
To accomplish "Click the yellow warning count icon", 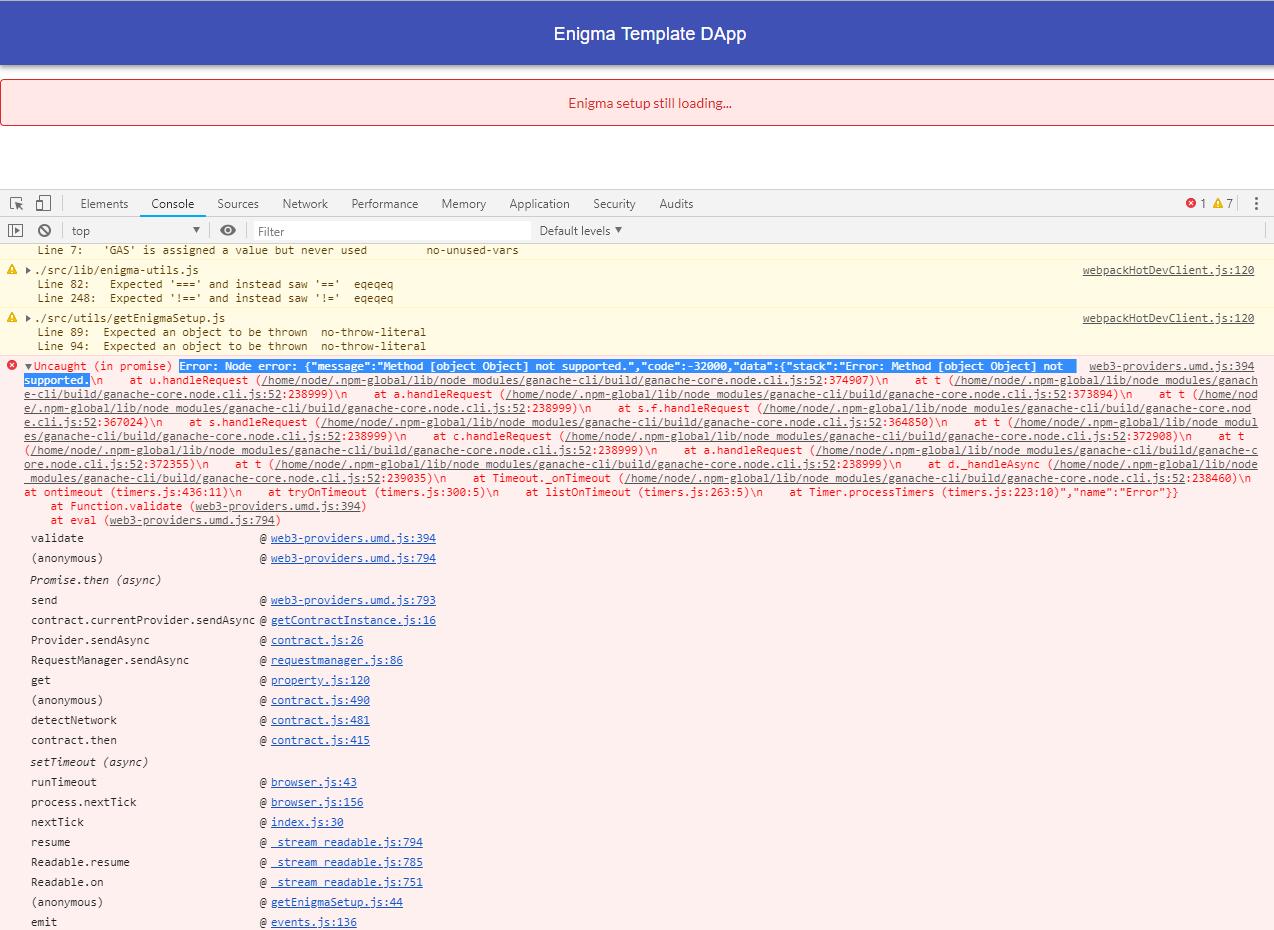I will [x=1218, y=203].
